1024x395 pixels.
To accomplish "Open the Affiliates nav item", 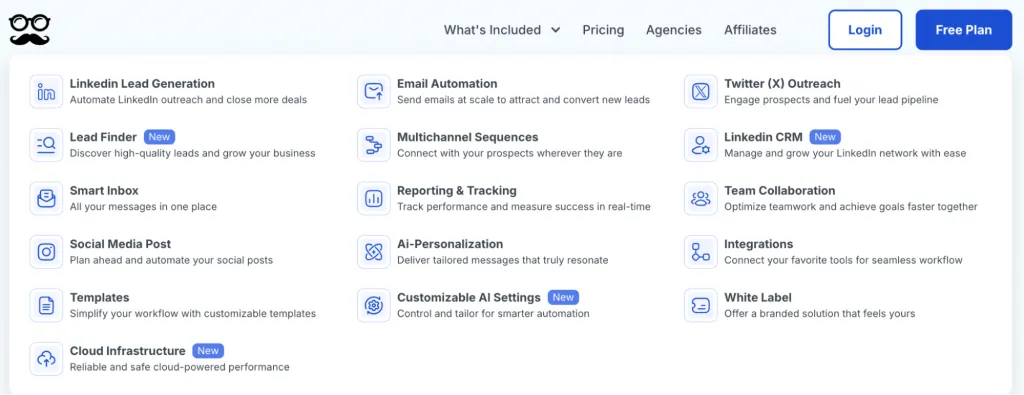I will pyautogui.click(x=750, y=30).
